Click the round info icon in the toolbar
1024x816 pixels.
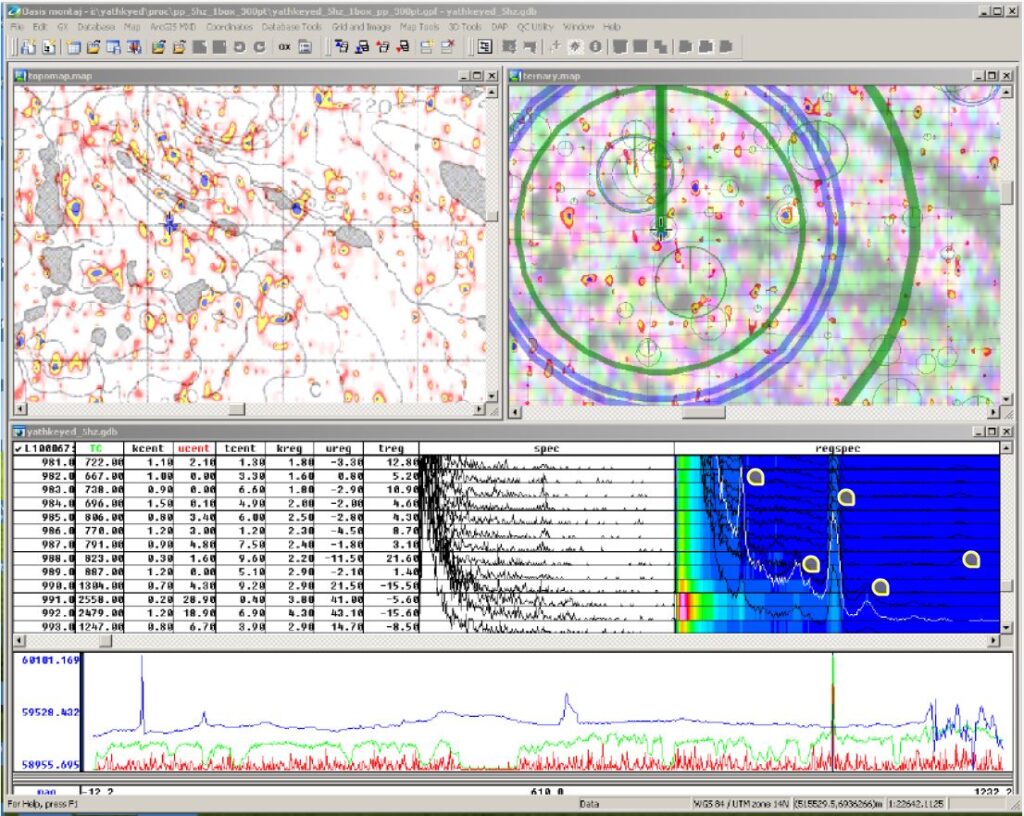pyautogui.click(x=594, y=47)
